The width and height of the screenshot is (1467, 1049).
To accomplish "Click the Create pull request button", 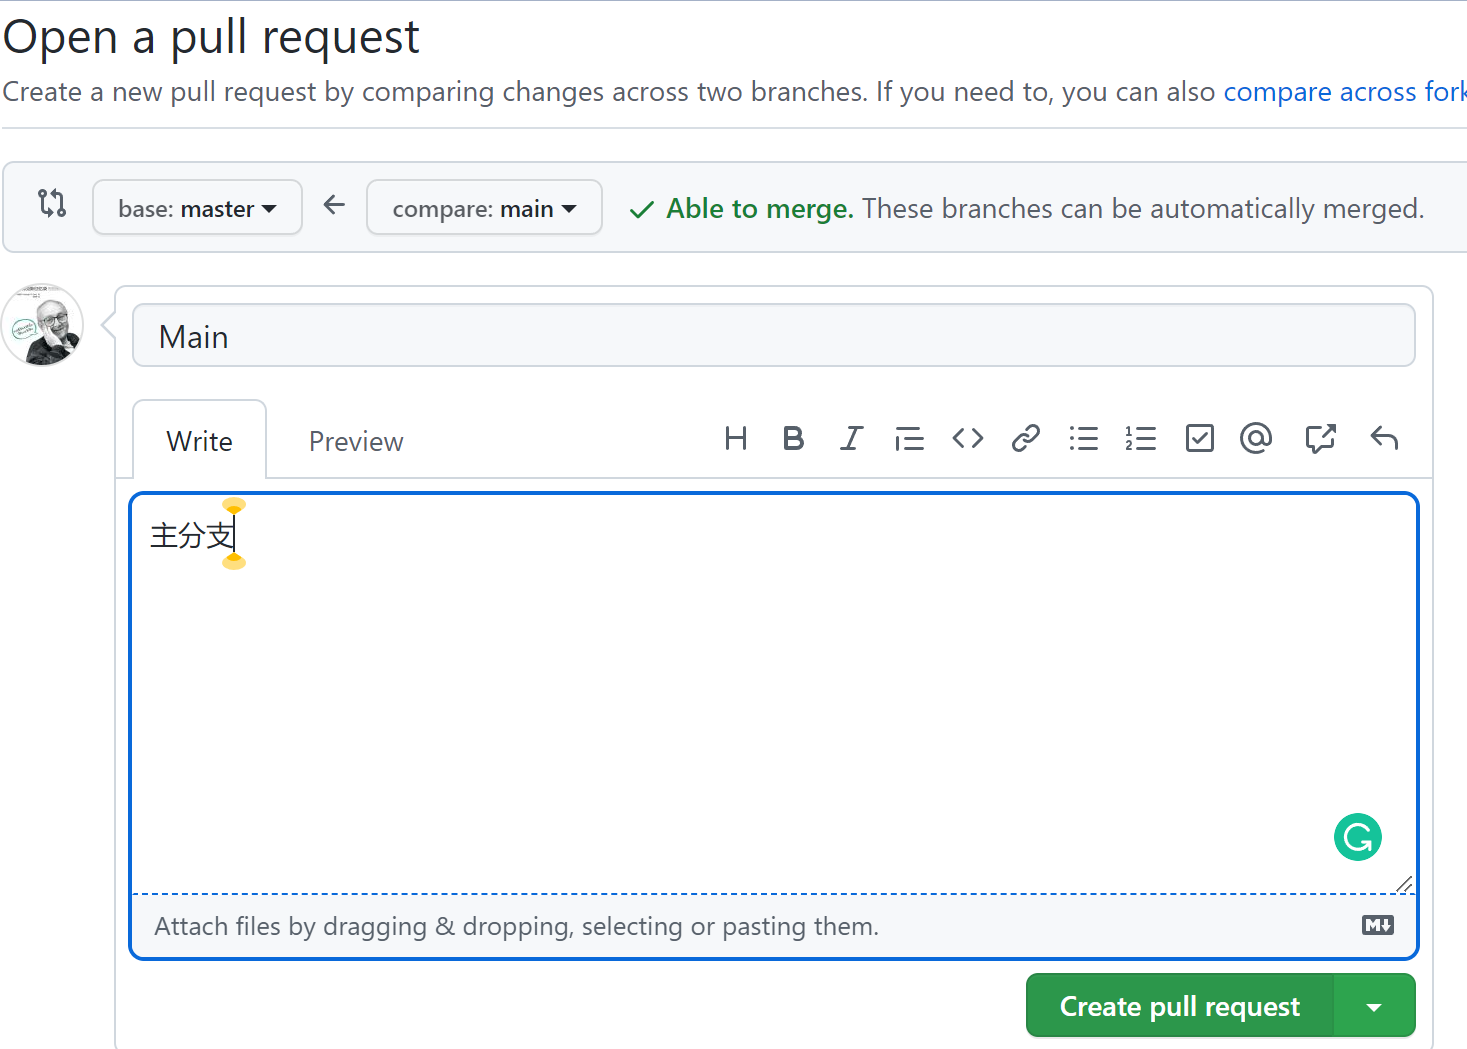I will tap(1180, 1006).
